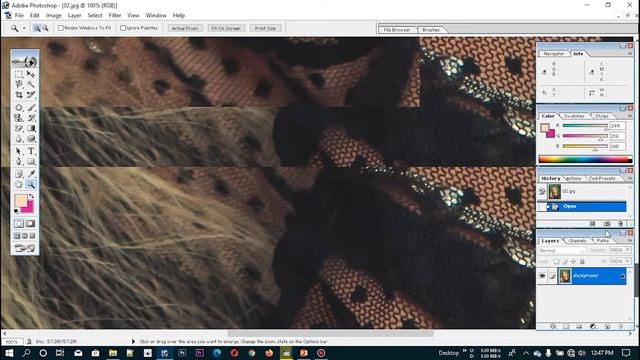Viewport: 640px width, 360px height.
Task: Open the blending mode Normal dropdown
Action: pyautogui.click(x=562, y=250)
